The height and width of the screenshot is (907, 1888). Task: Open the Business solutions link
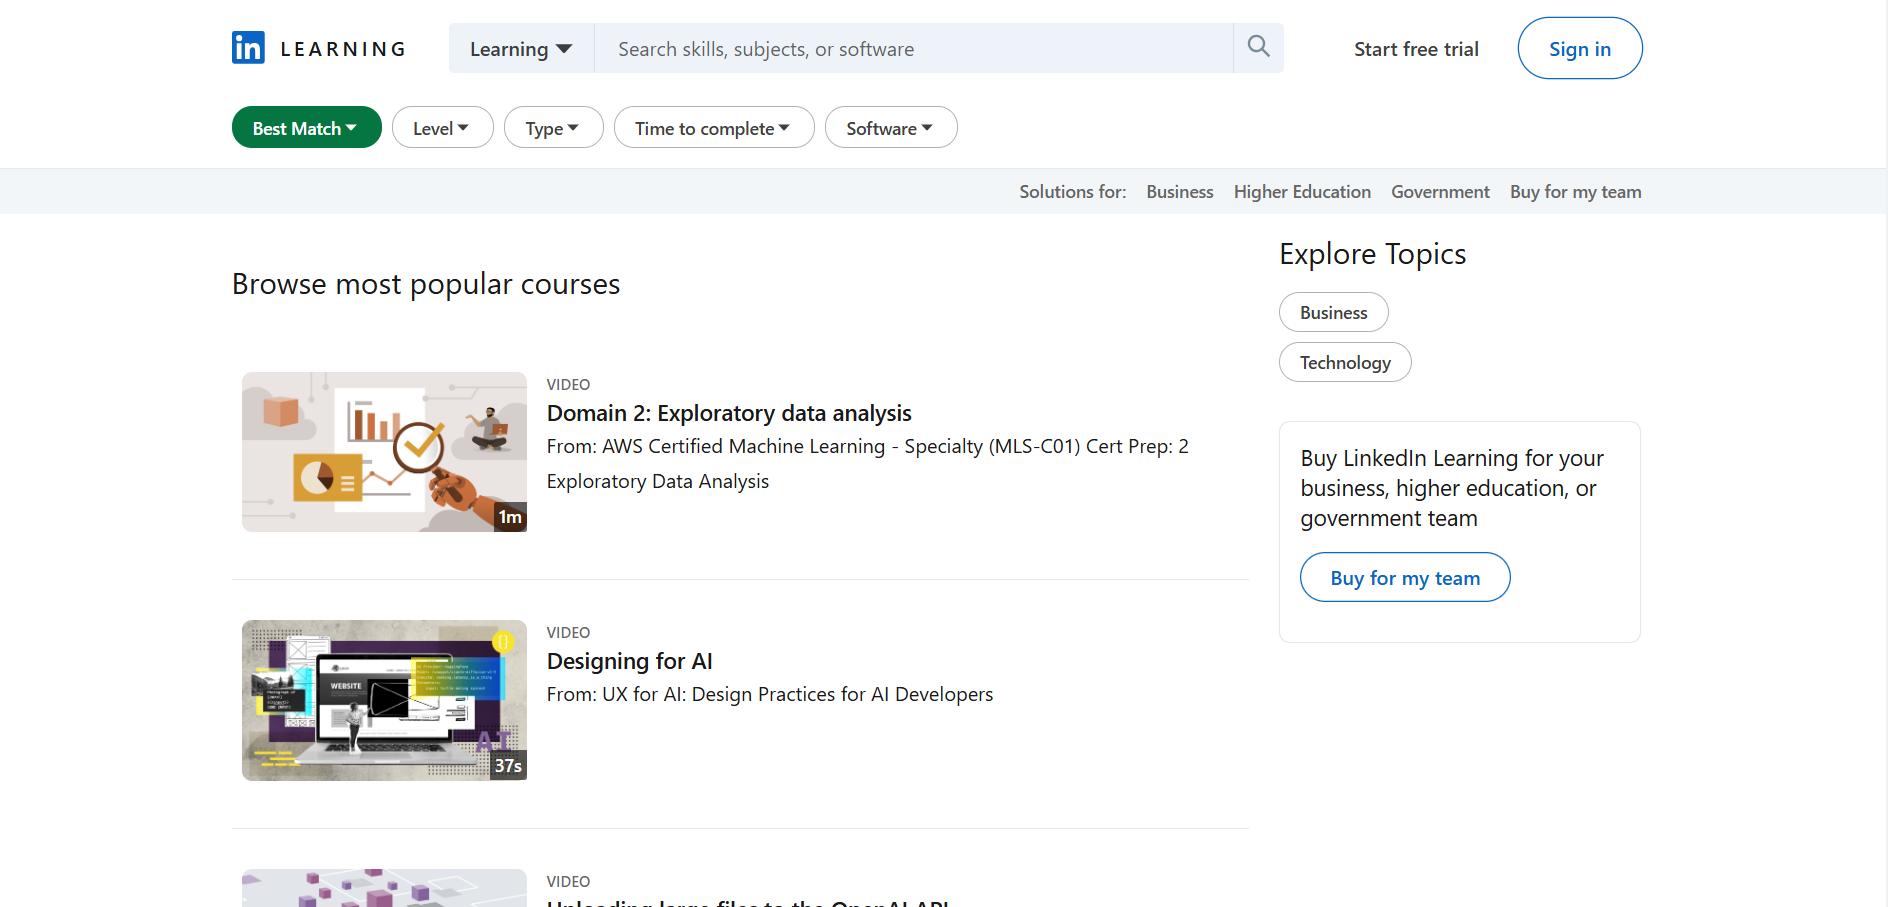1179,192
